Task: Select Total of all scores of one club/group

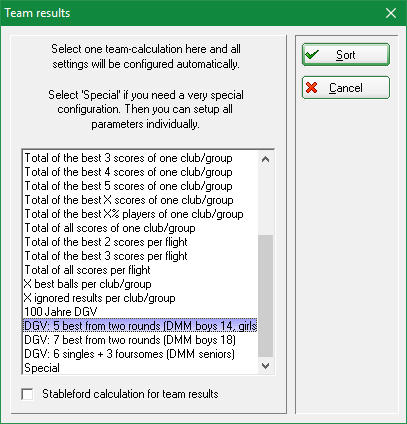Action: (140, 228)
